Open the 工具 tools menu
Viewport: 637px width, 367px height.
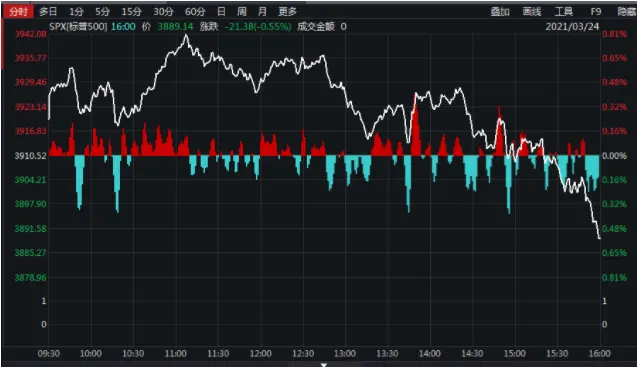[x=563, y=12]
